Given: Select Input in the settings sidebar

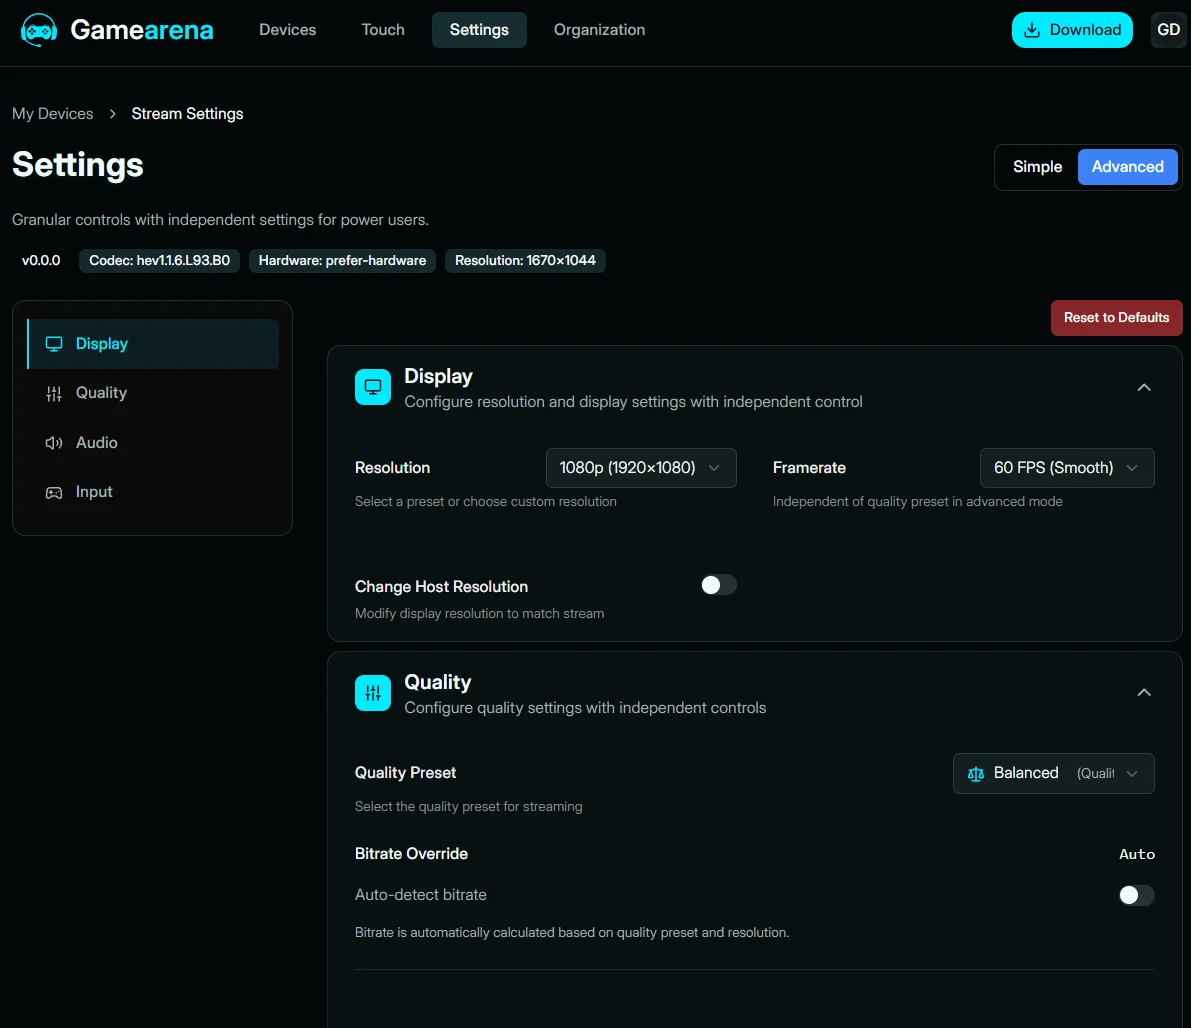Looking at the screenshot, I should point(153,492).
